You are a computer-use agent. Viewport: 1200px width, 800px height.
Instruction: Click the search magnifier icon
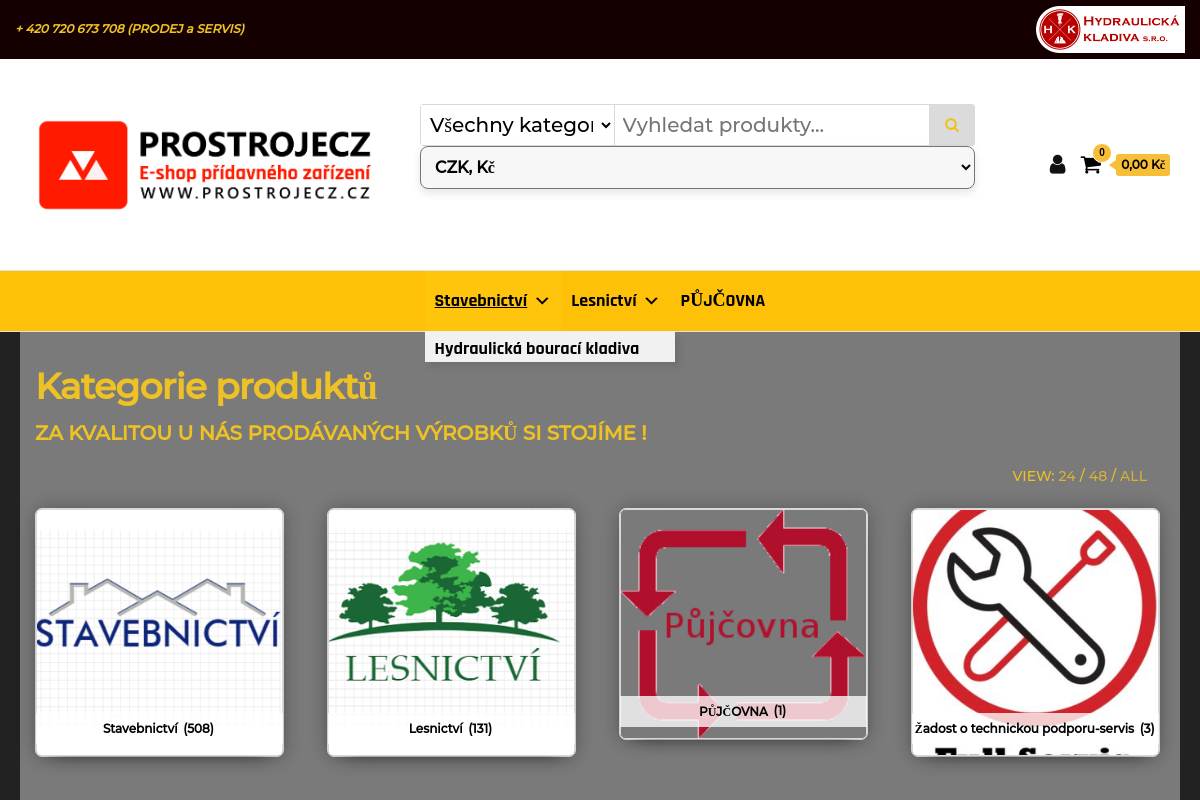tap(951, 125)
